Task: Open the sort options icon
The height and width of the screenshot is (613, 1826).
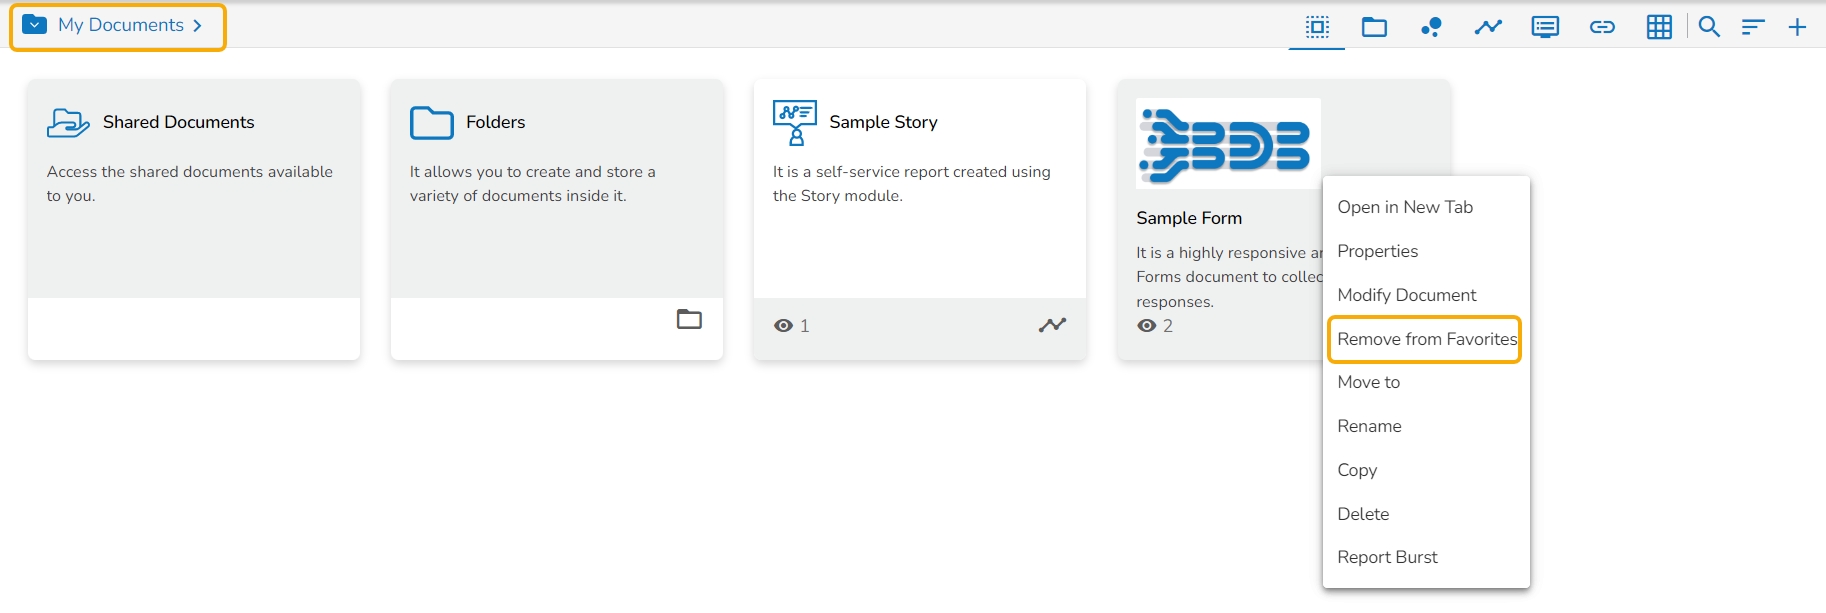Action: tap(1752, 27)
